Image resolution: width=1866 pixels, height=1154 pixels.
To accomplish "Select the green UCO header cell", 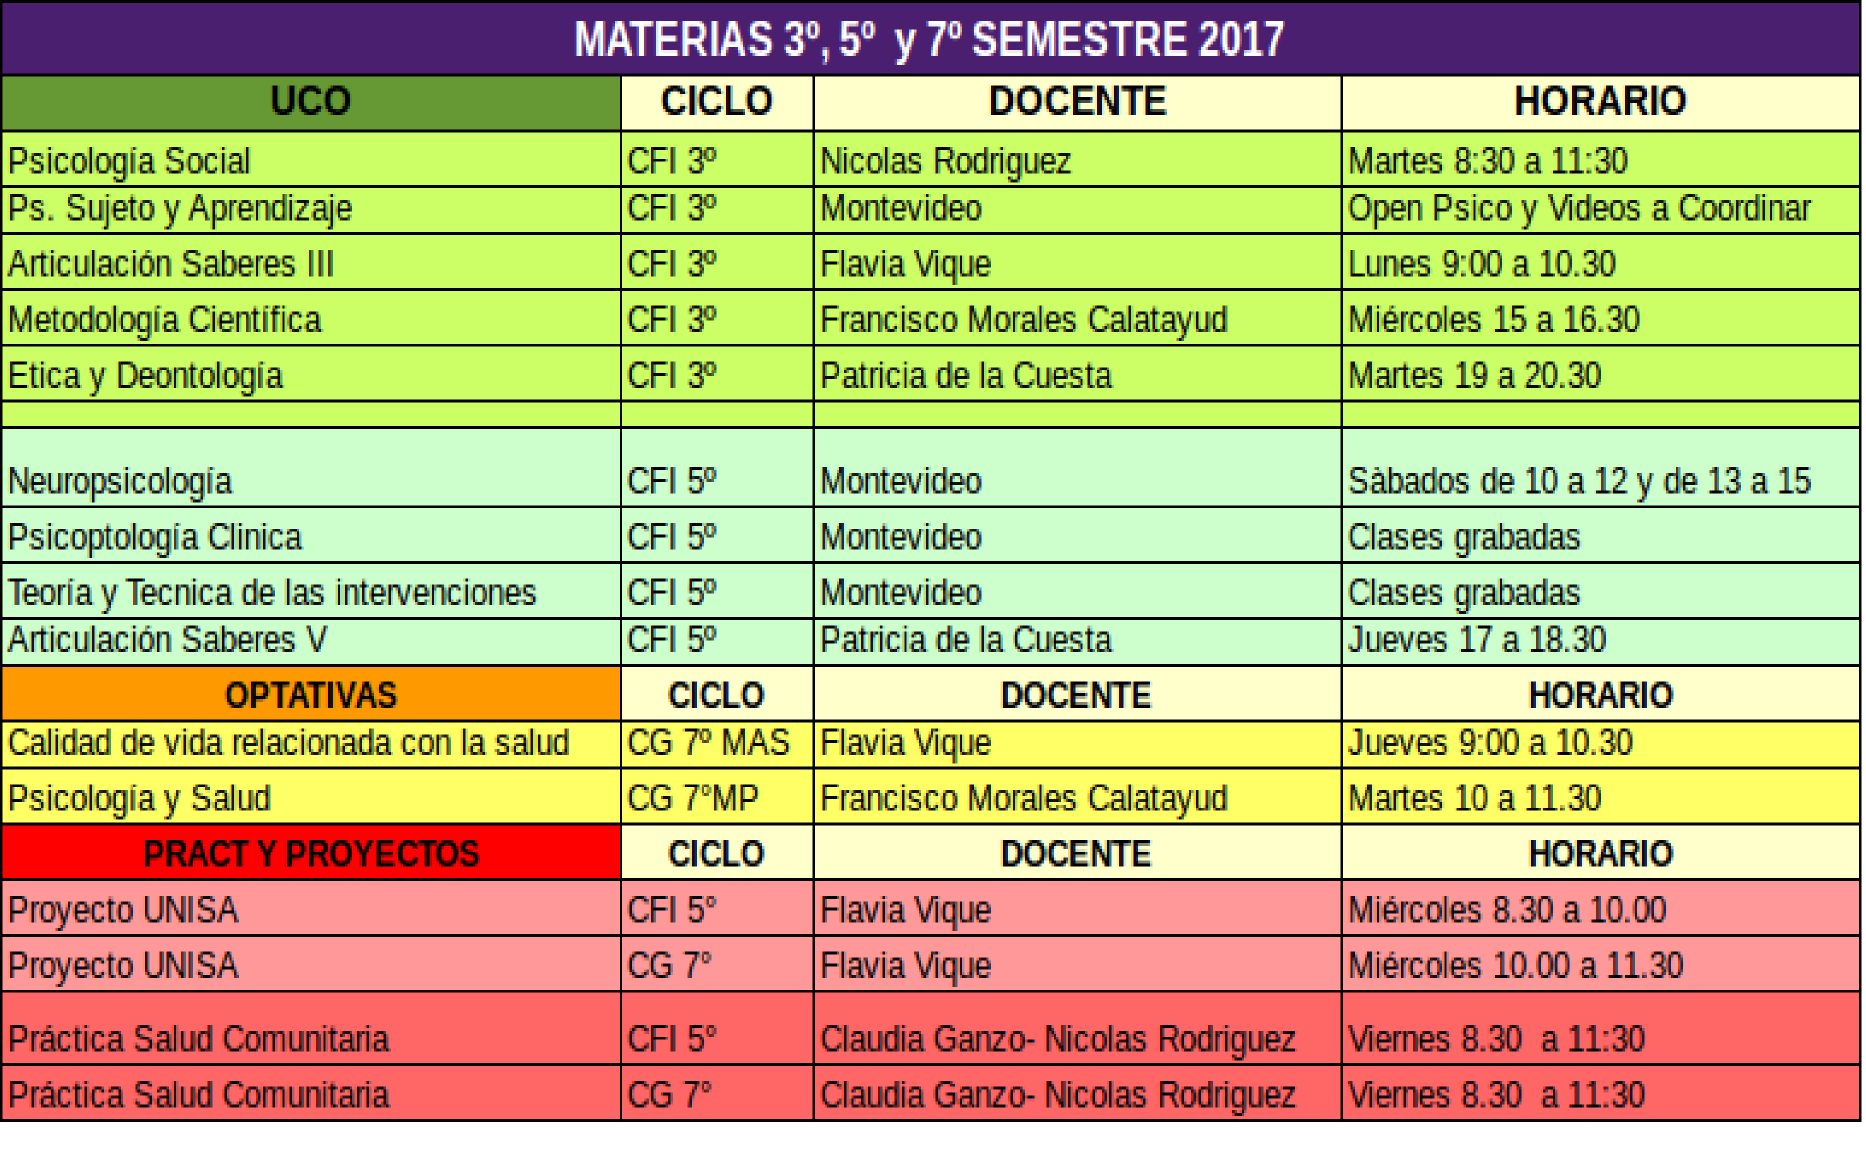I will click(311, 102).
